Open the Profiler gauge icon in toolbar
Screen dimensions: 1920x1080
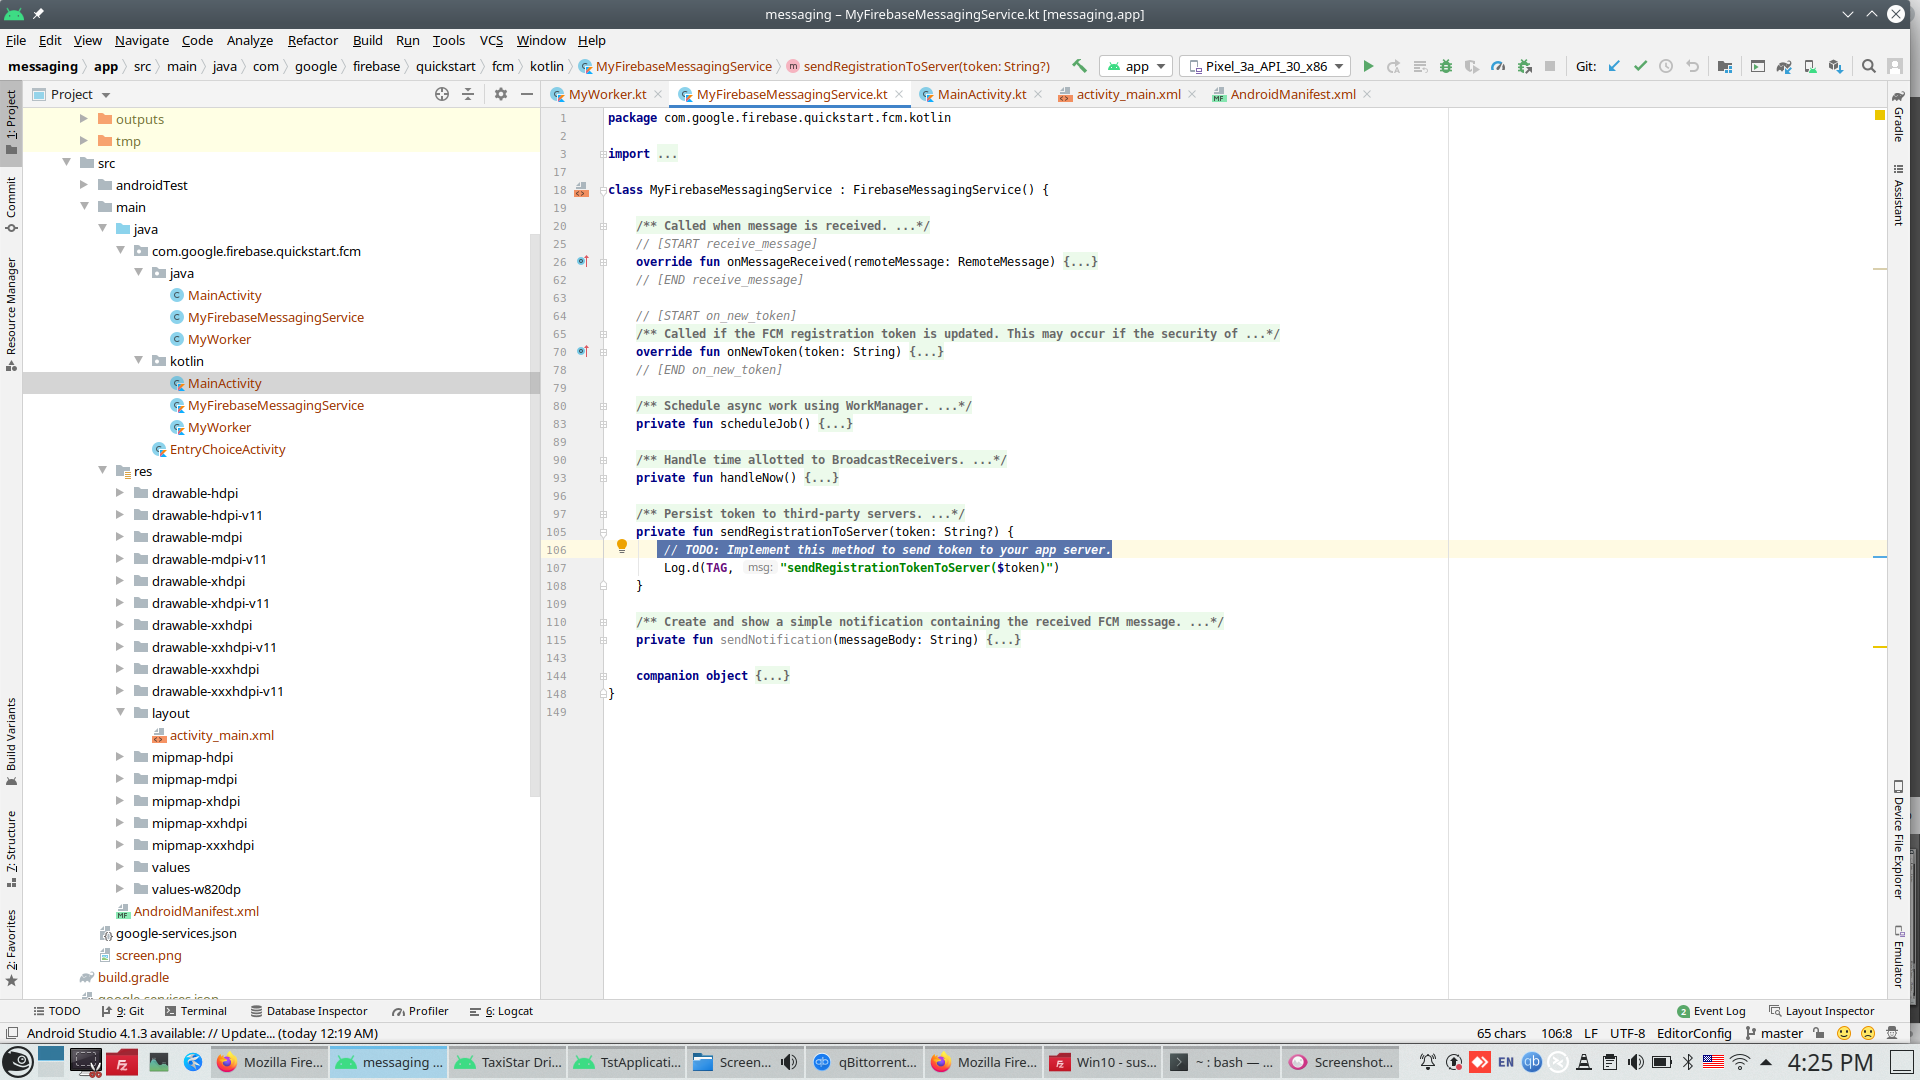pos(1498,66)
